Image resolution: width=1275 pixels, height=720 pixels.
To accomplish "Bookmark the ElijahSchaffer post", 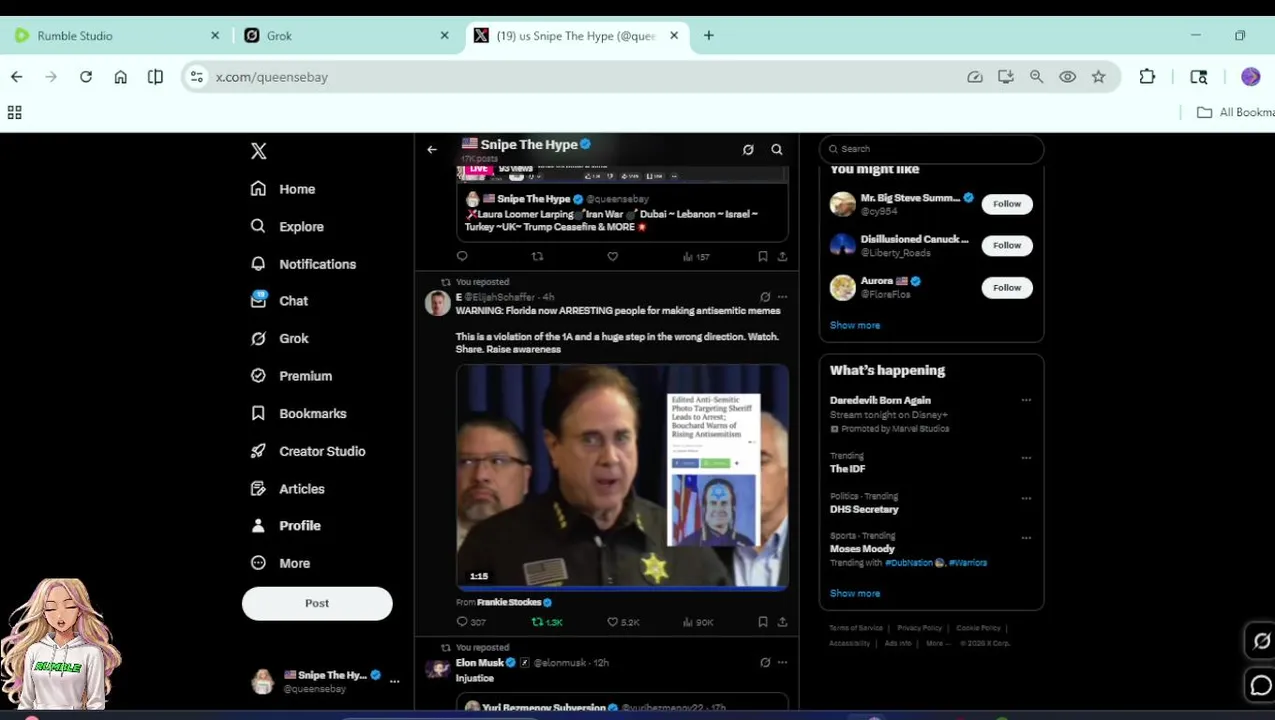I will click(762, 622).
